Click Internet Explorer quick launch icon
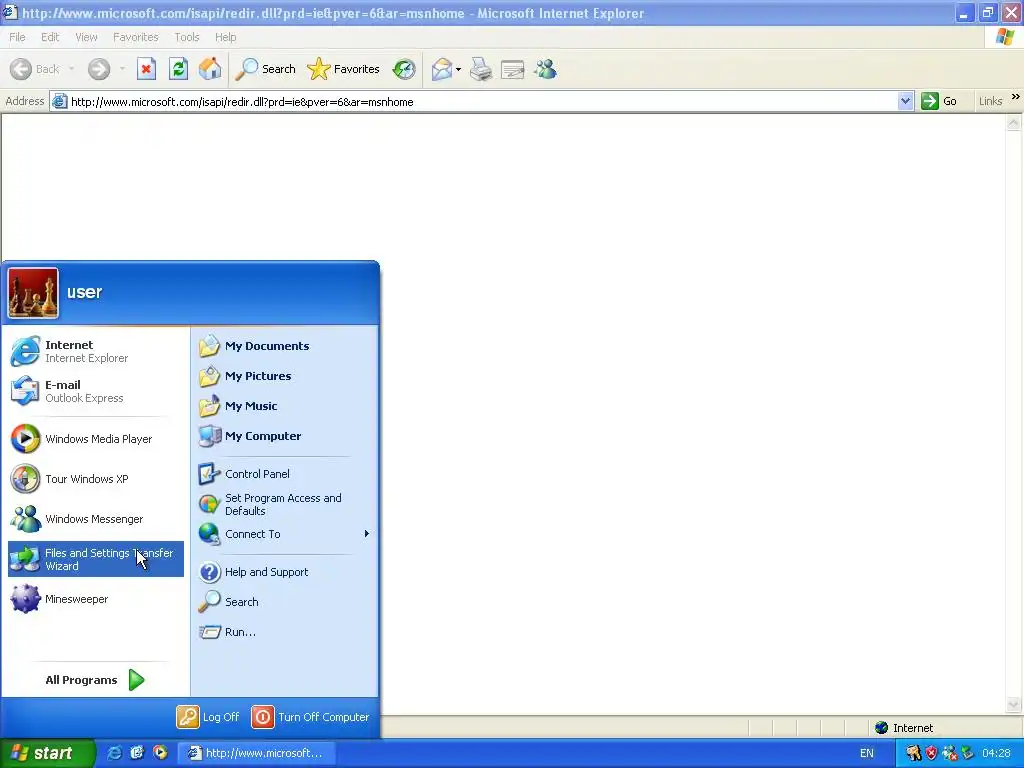 point(114,753)
